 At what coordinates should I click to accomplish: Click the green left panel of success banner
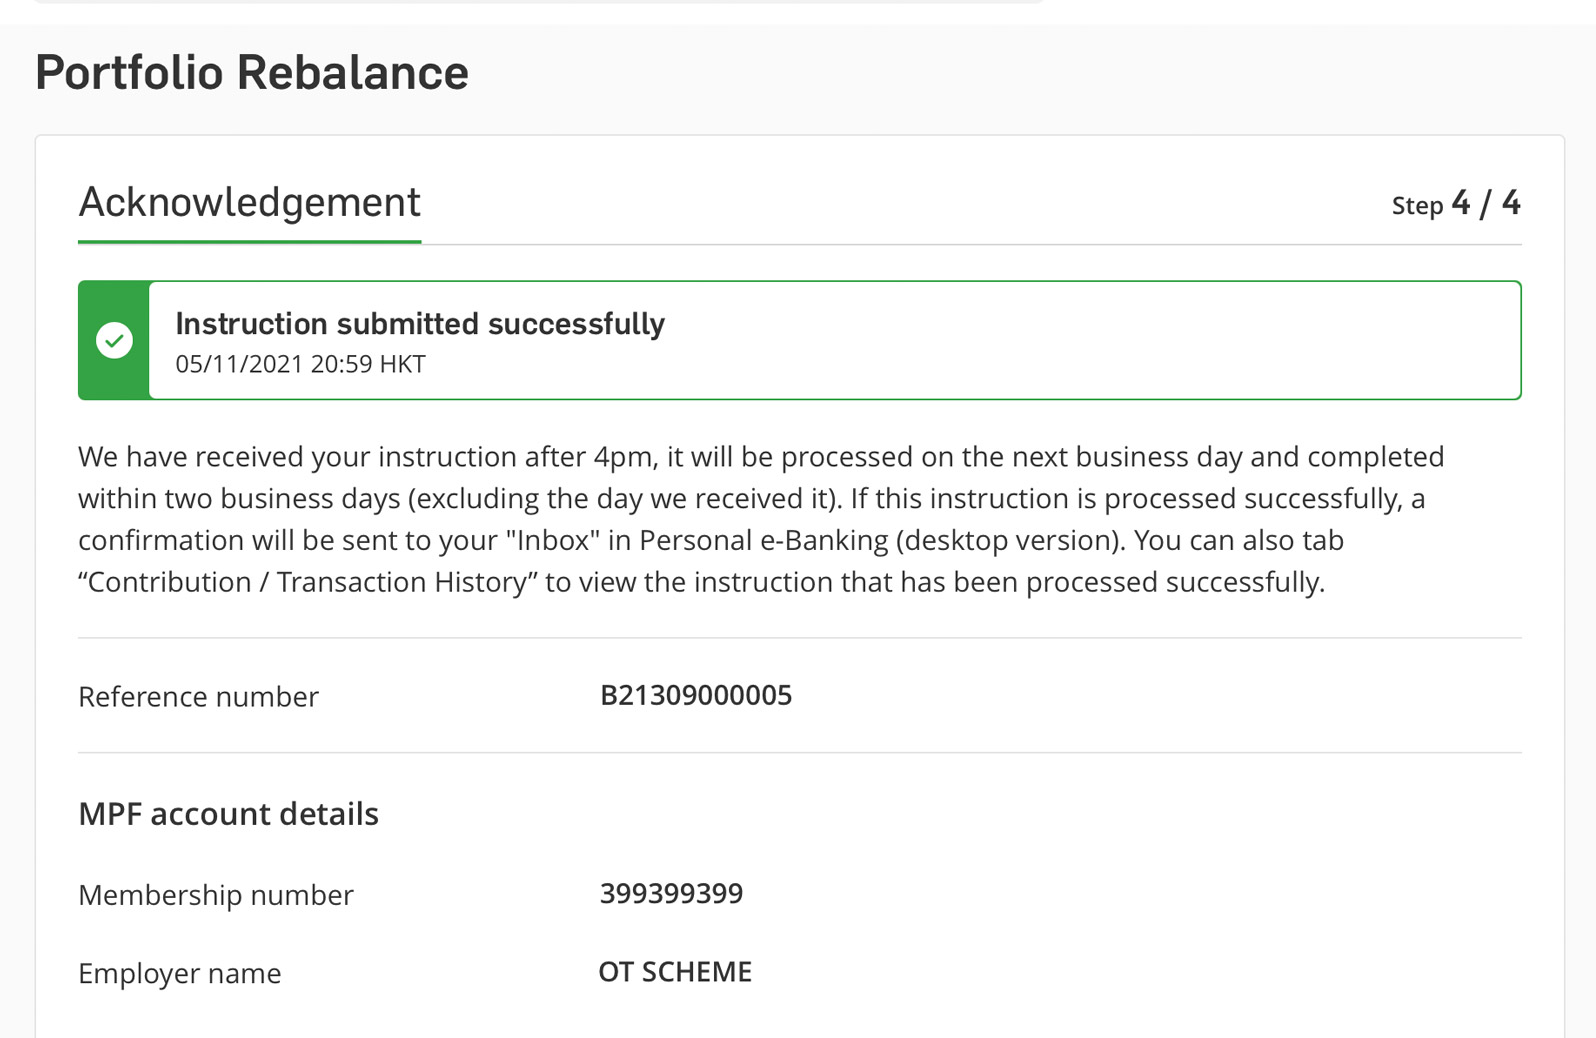114,340
